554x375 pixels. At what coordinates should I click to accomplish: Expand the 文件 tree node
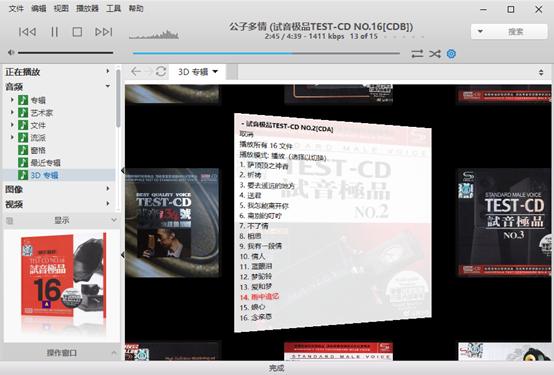(x=12, y=125)
